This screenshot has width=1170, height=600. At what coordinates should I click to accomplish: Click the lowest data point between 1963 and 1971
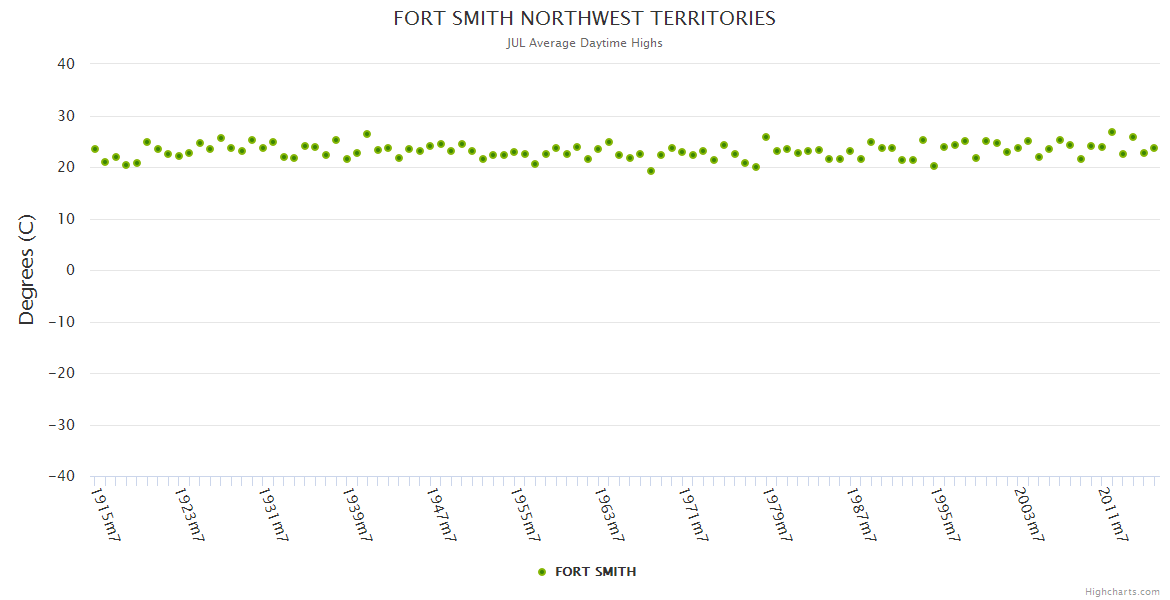[x=651, y=171]
